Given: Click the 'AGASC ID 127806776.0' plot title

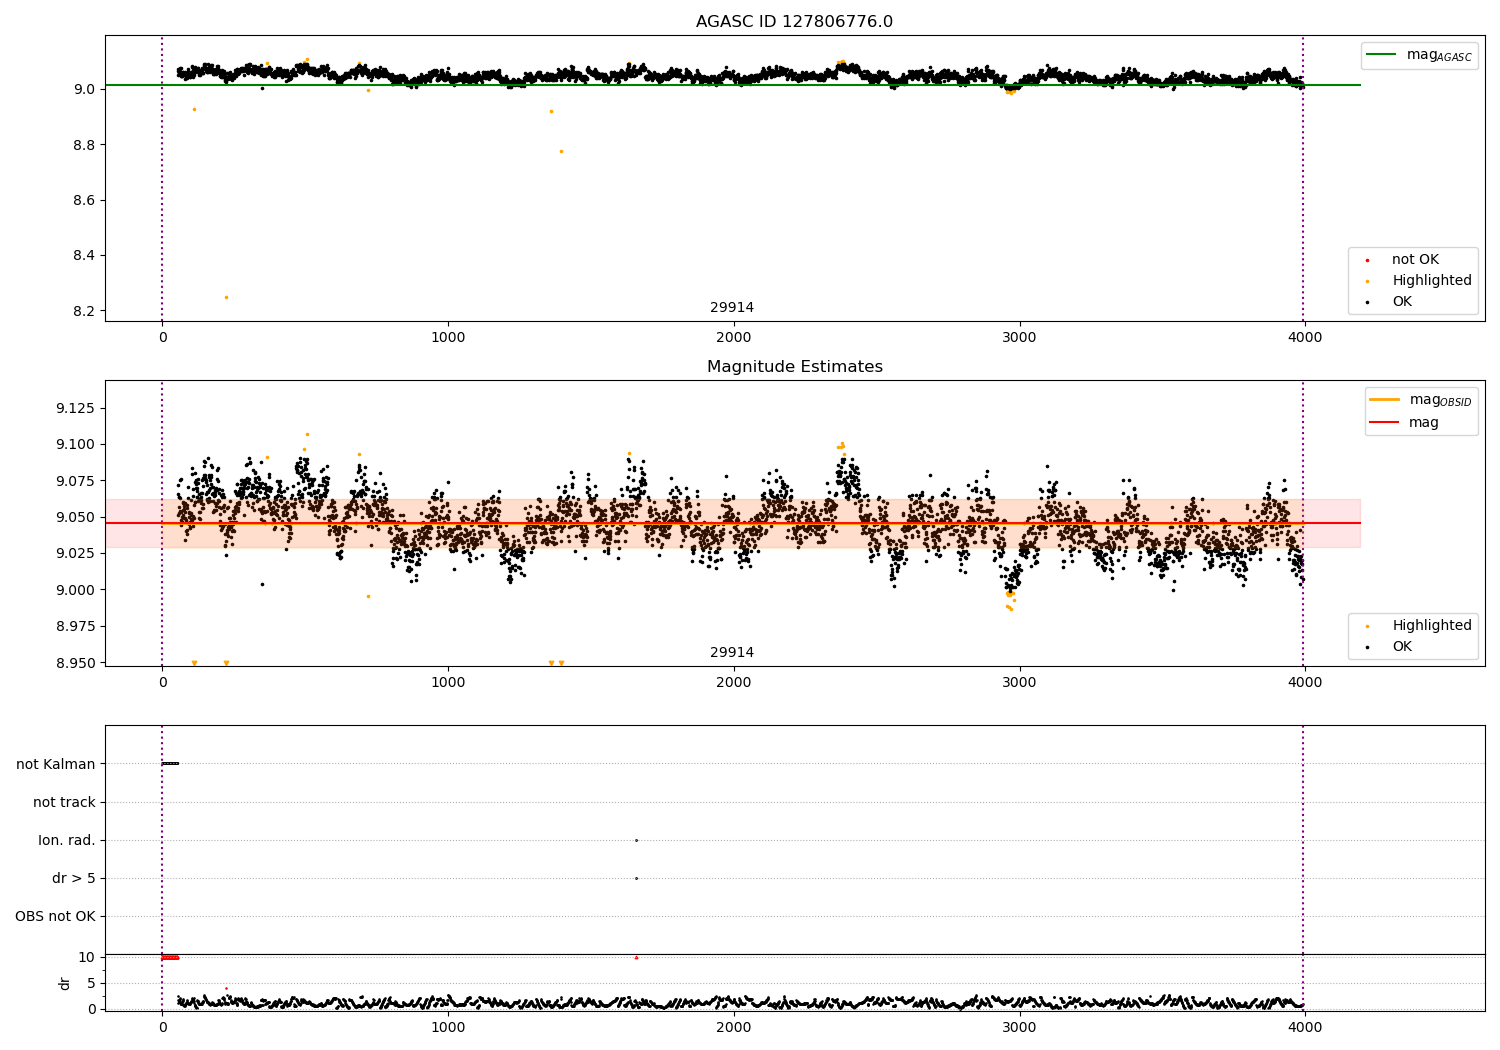Looking at the screenshot, I should (x=794, y=22).
